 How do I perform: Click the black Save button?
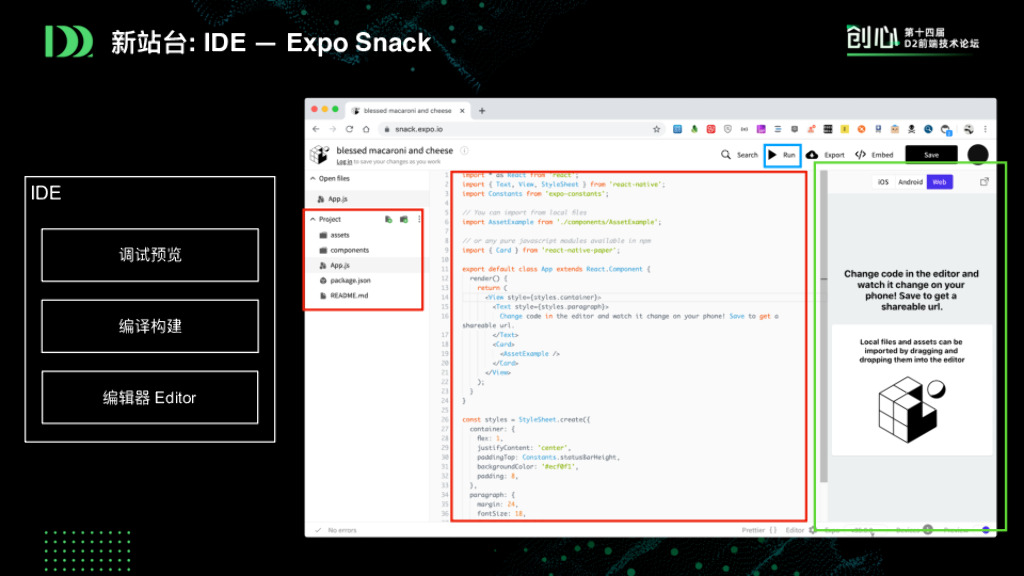click(930, 155)
